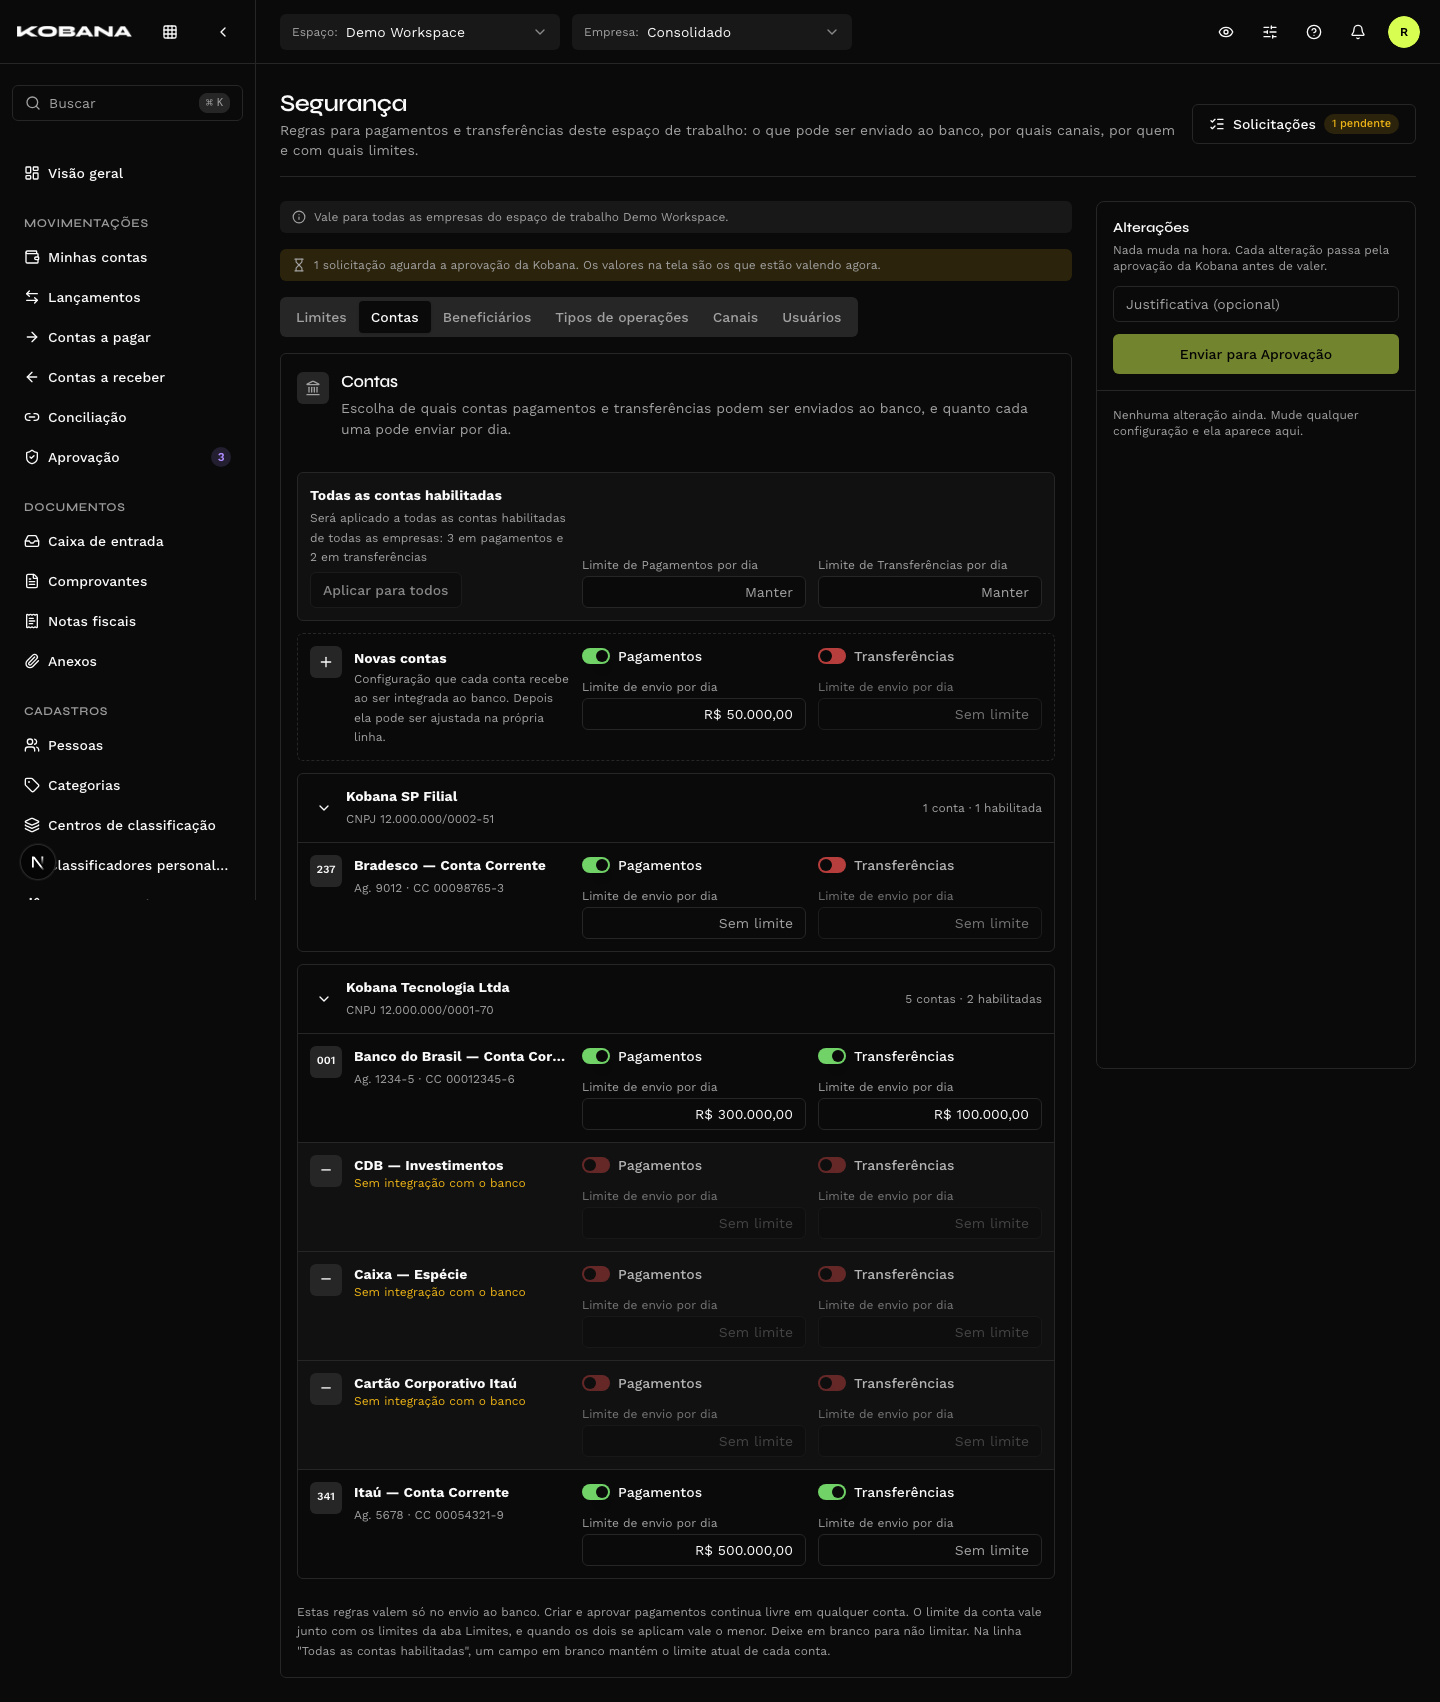This screenshot has width=1440, height=1702.
Task: Open the user avatar R menu
Action: coord(1404,32)
